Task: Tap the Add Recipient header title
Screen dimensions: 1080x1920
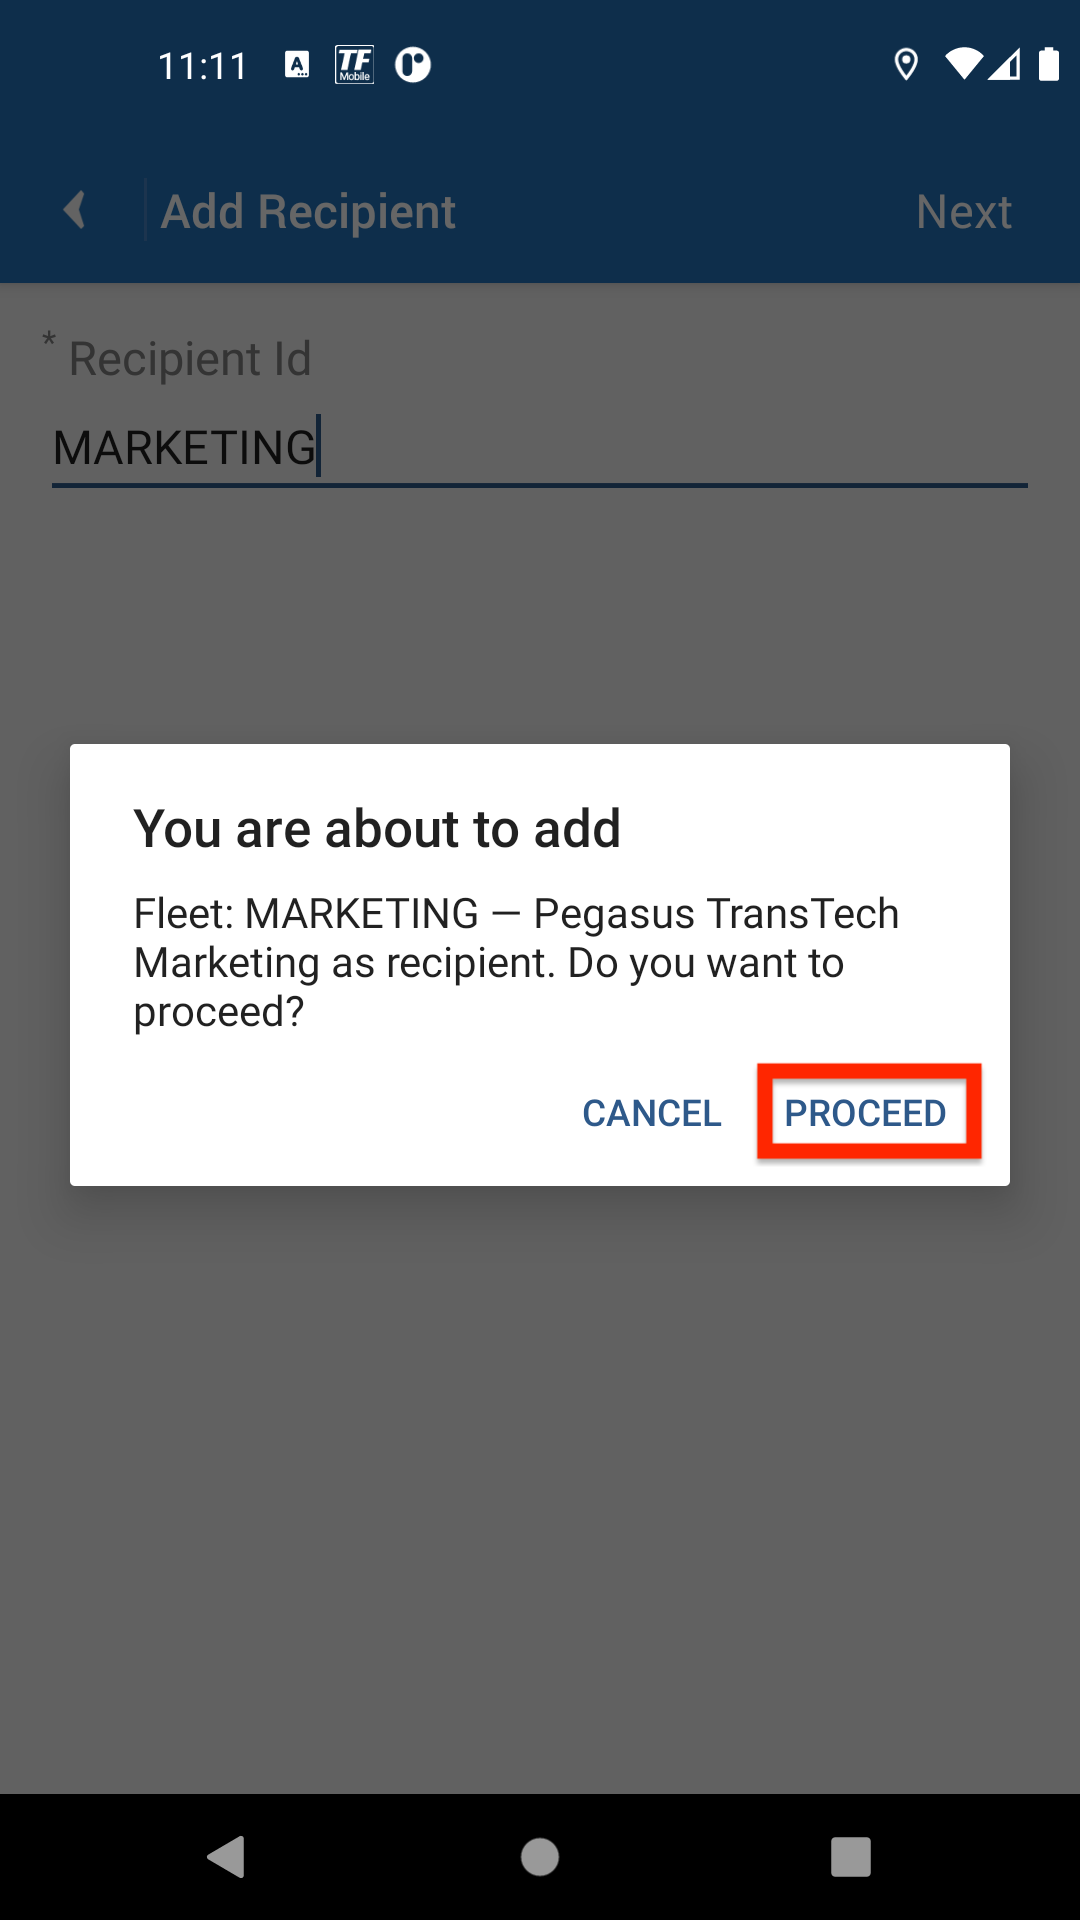Action: coord(308,212)
